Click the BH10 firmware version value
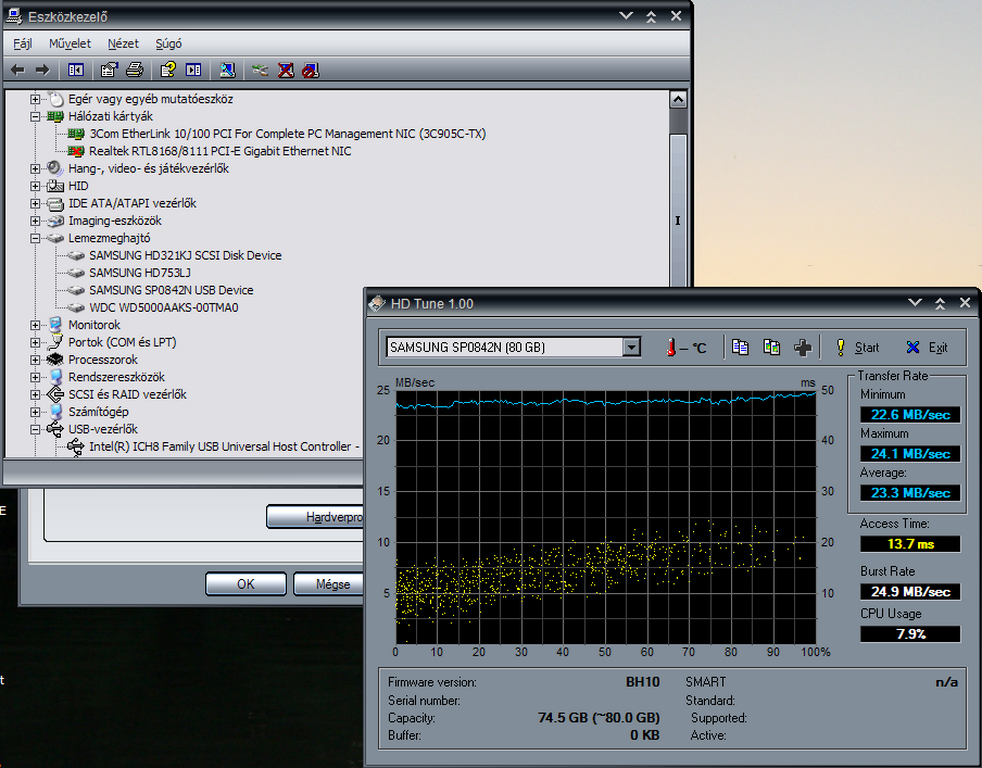 point(643,682)
